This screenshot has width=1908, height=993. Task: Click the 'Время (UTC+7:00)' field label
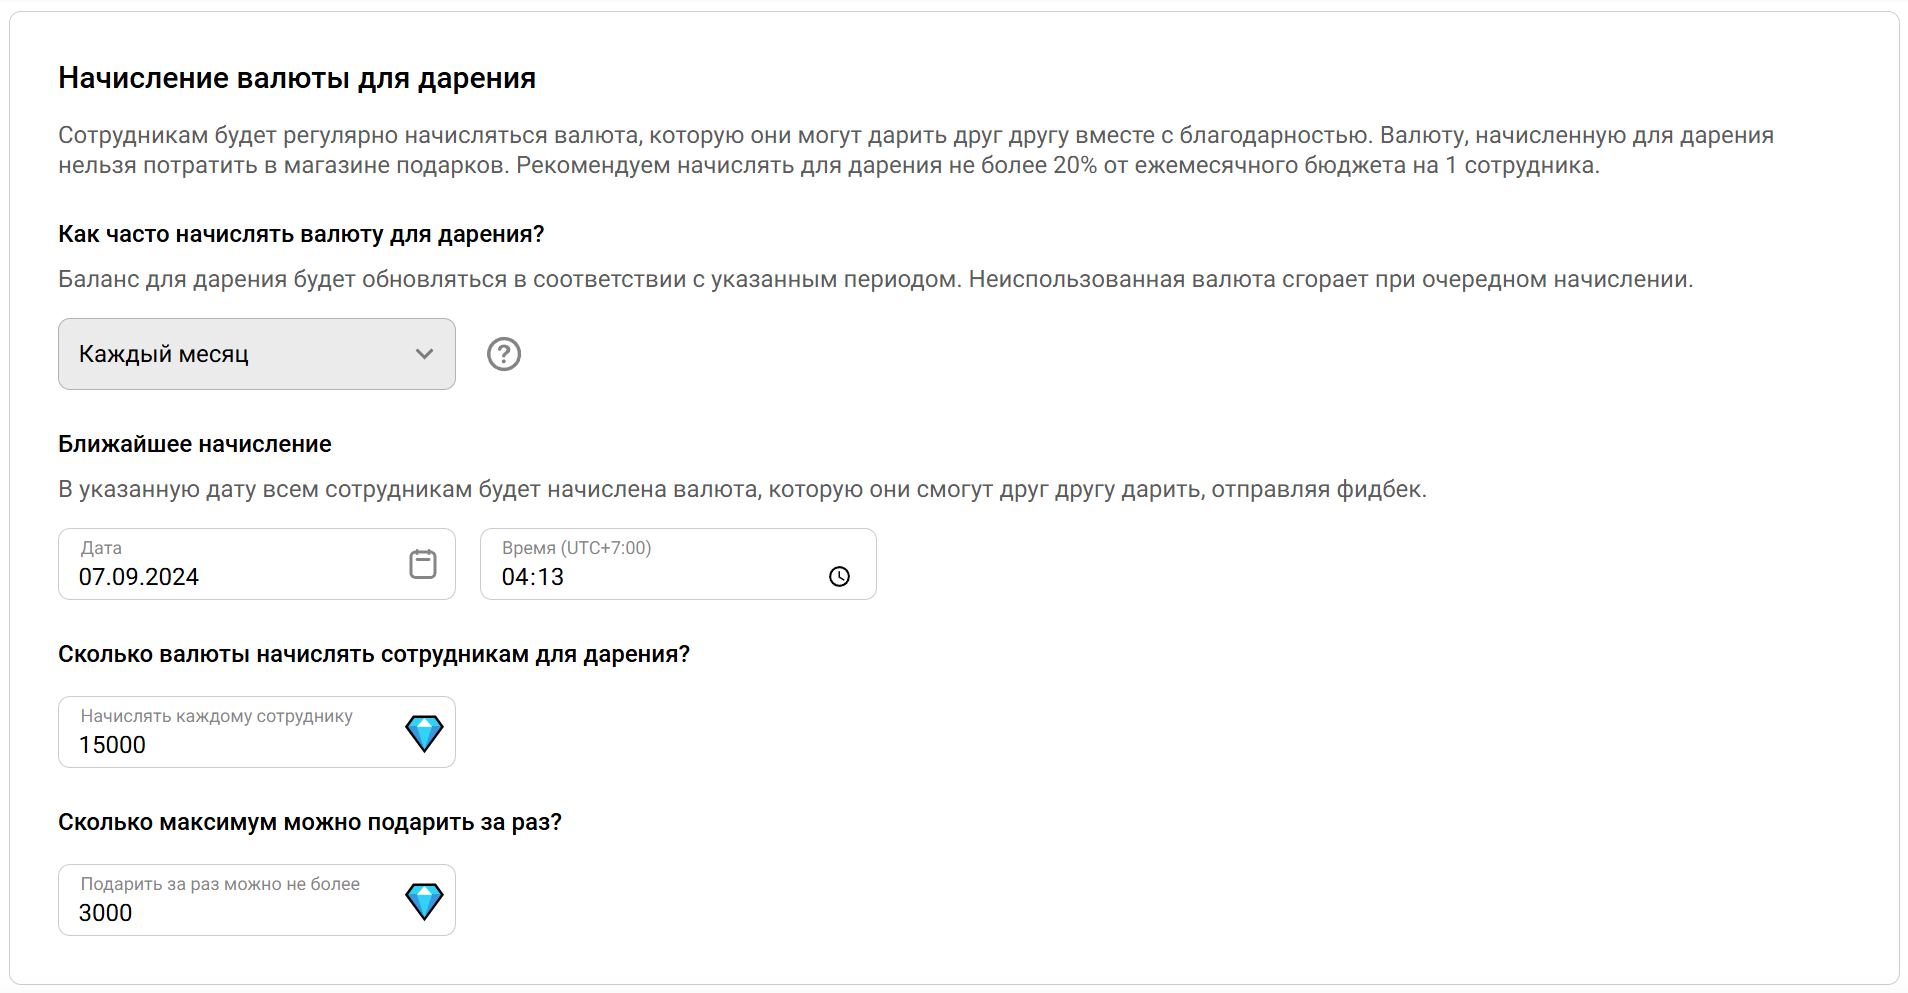pyautogui.click(x=576, y=548)
